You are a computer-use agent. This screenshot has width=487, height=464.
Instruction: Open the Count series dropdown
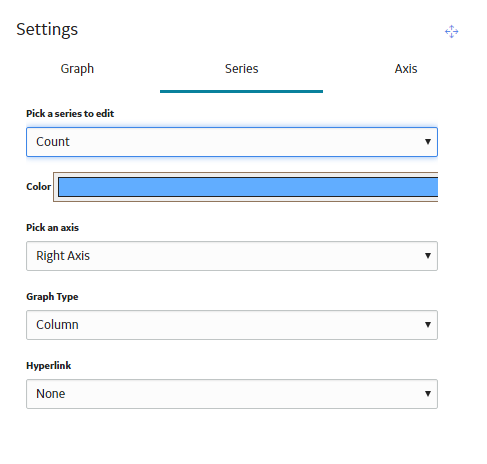click(232, 142)
